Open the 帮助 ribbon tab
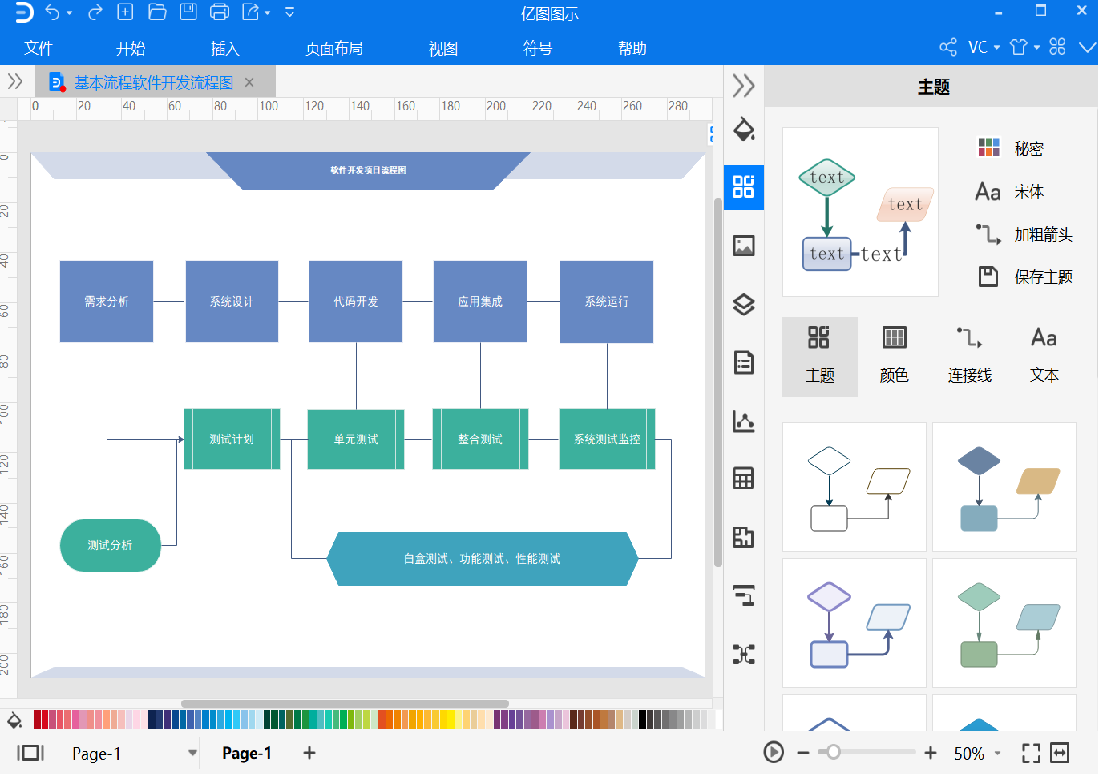1098x774 pixels. (x=632, y=48)
